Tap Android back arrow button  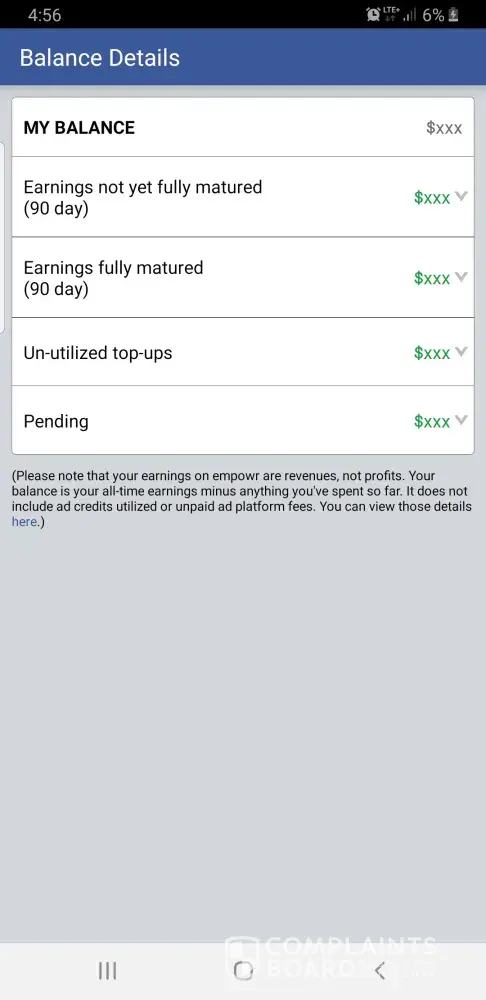(379, 971)
